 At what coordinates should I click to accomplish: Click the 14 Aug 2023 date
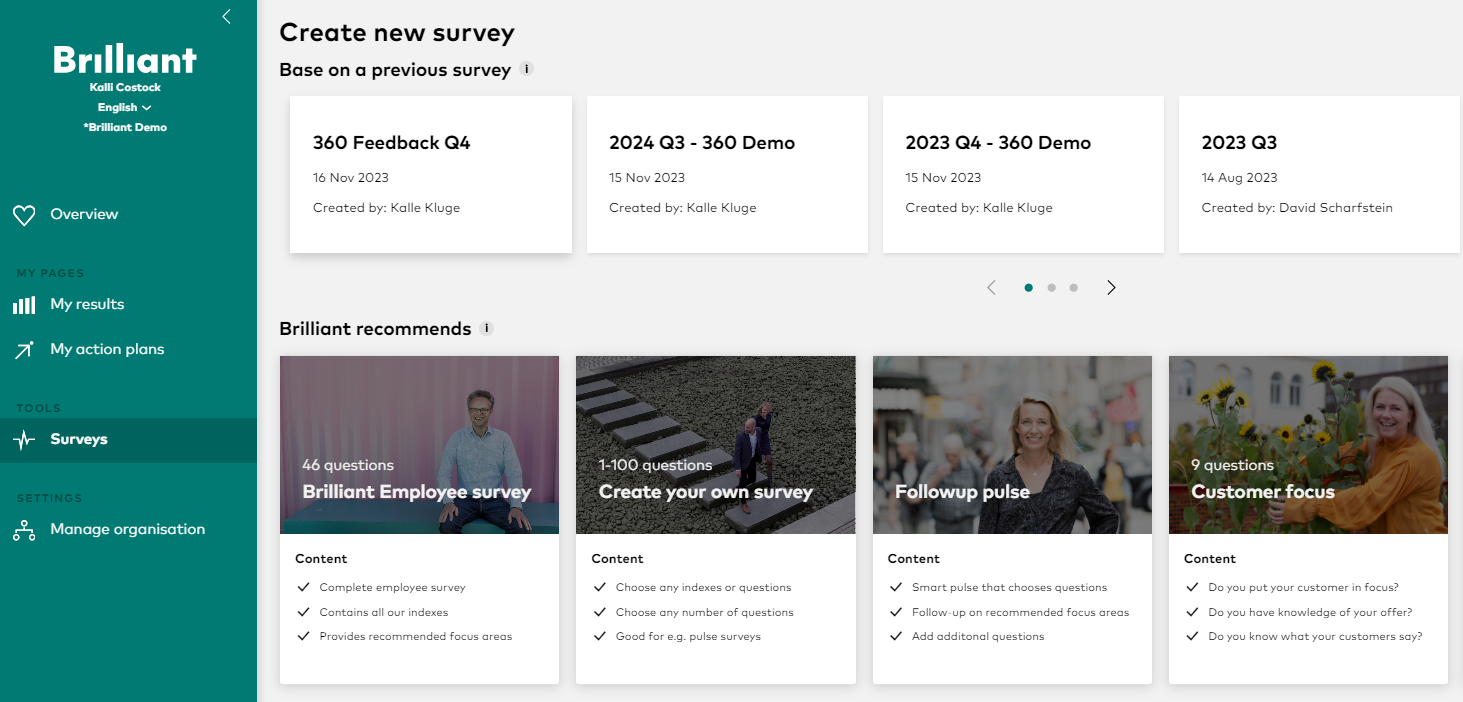pyautogui.click(x=1240, y=177)
